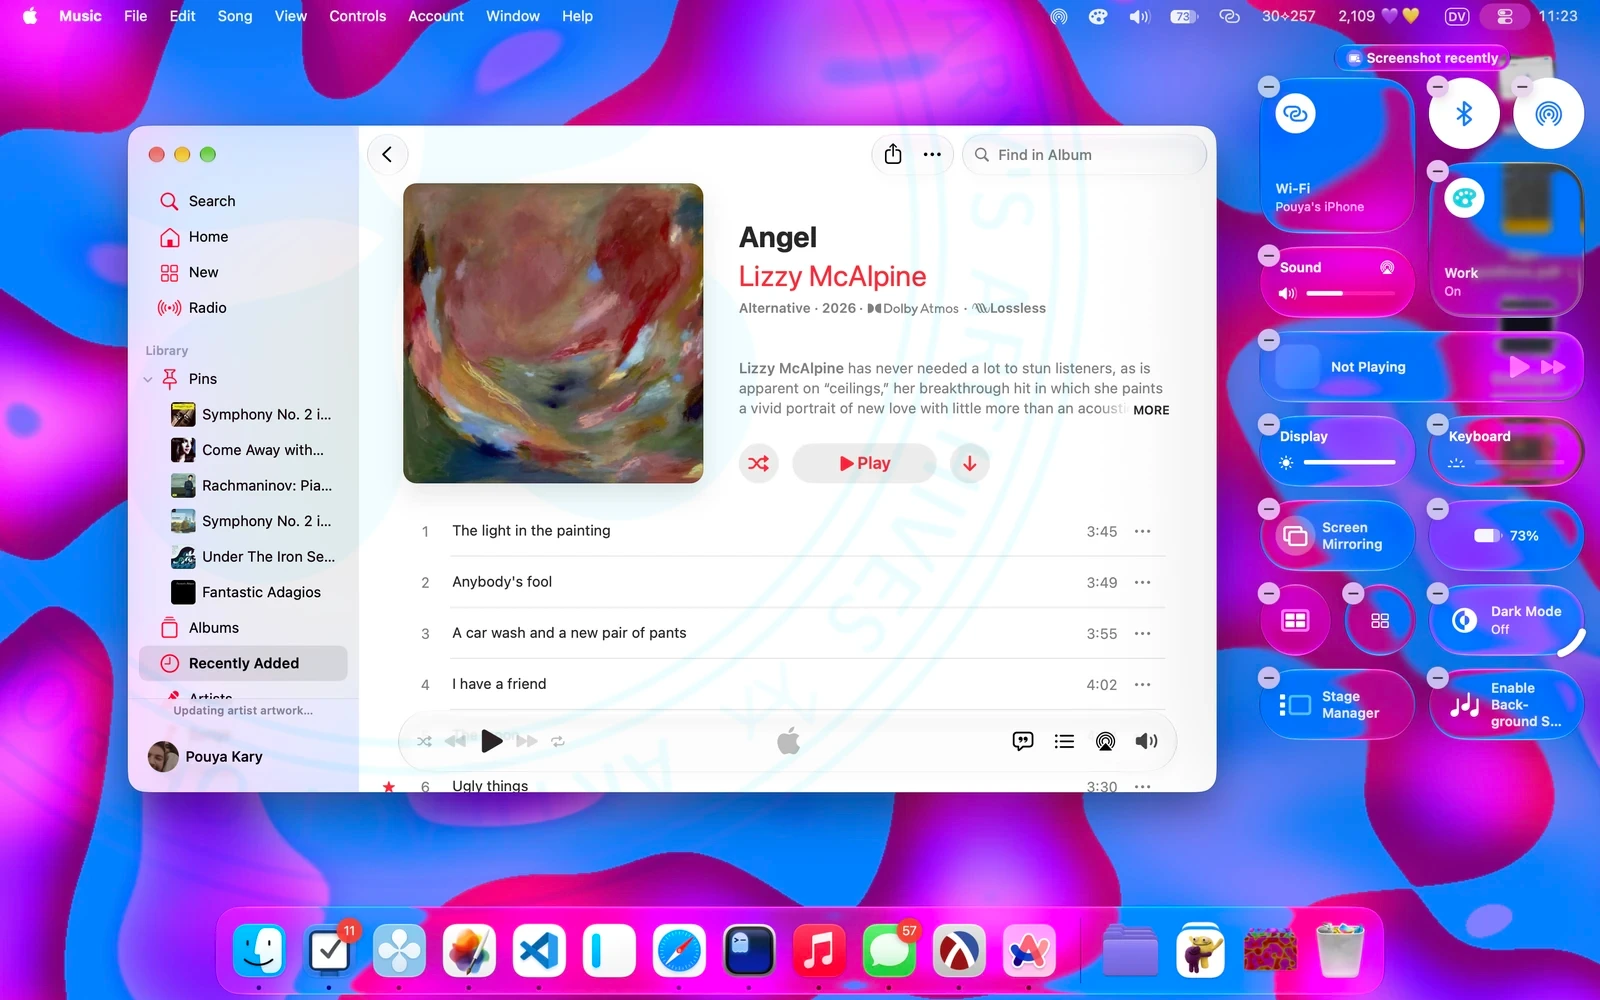The height and width of the screenshot is (1000, 1600).
Task: Open the Controls menu
Action: (x=357, y=16)
